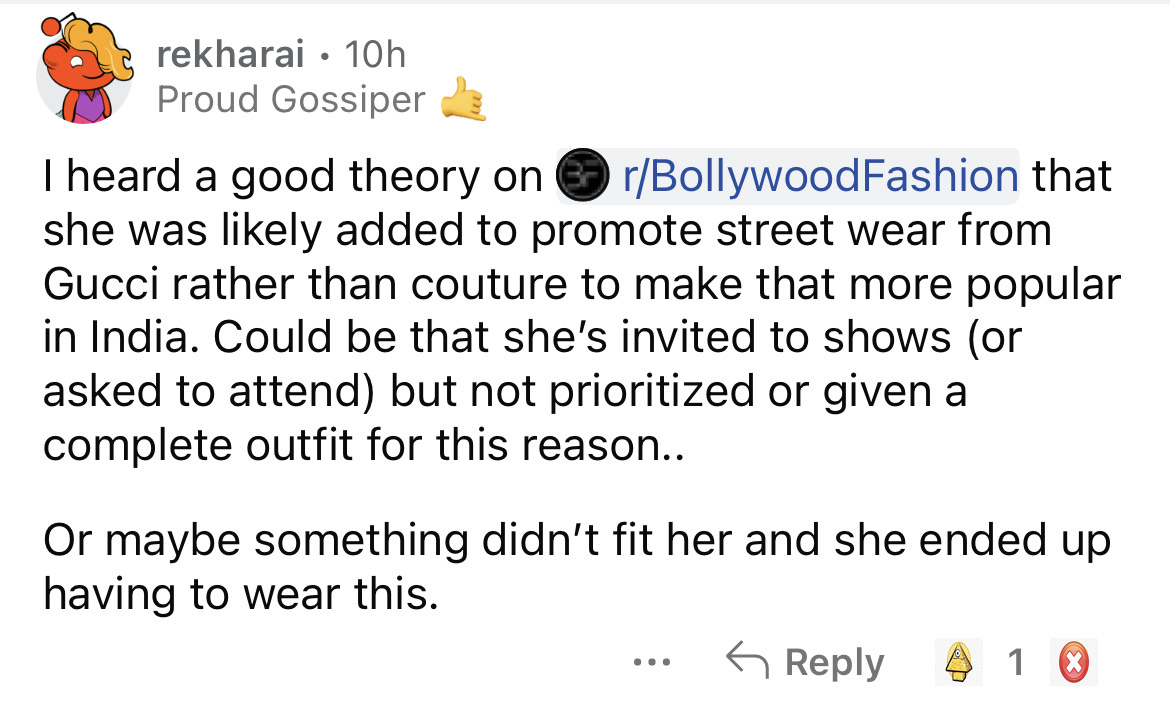Click the word Gucci in the comment

coord(92,285)
